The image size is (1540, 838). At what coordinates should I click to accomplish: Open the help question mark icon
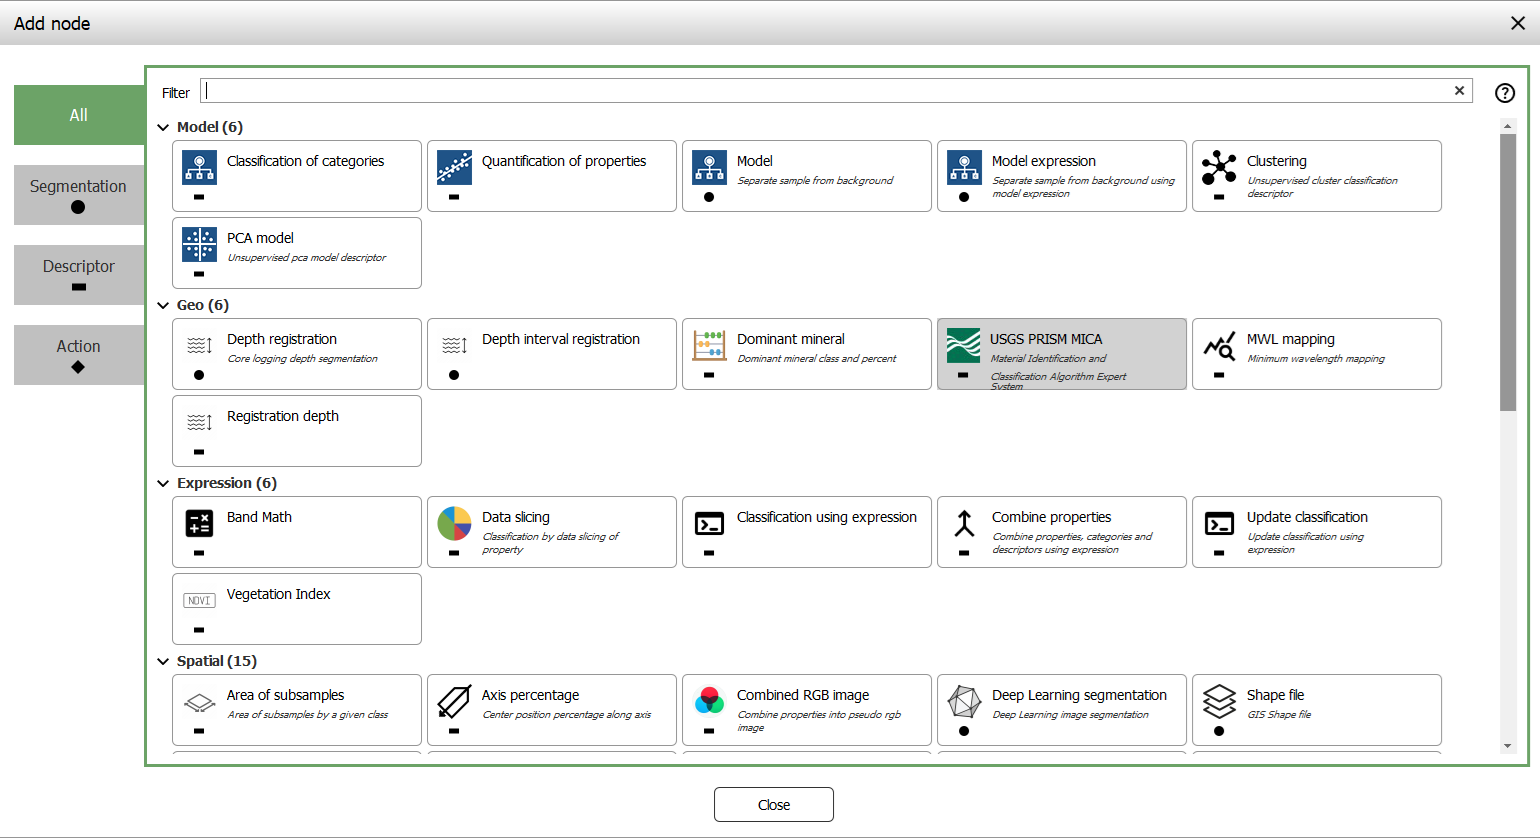pos(1504,93)
